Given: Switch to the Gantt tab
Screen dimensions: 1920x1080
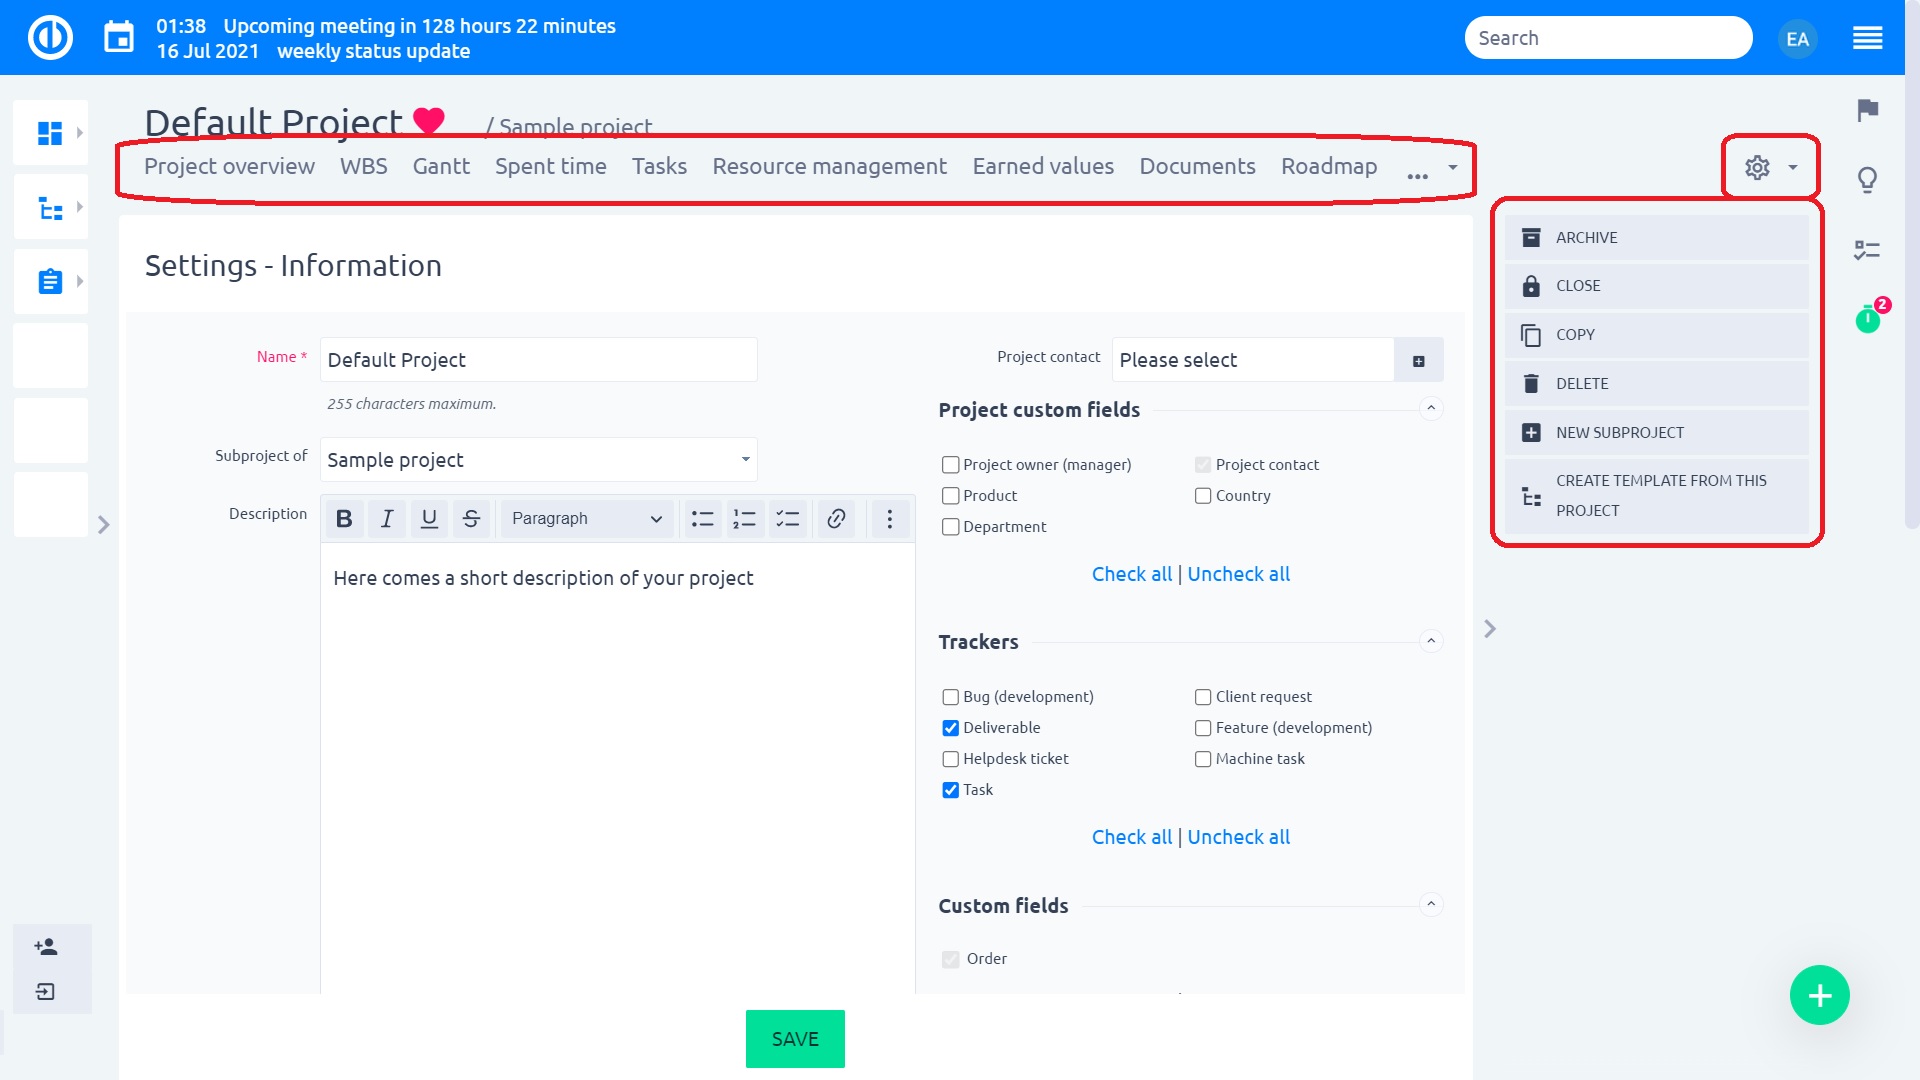Looking at the screenshot, I should click(x=441, y=166).
